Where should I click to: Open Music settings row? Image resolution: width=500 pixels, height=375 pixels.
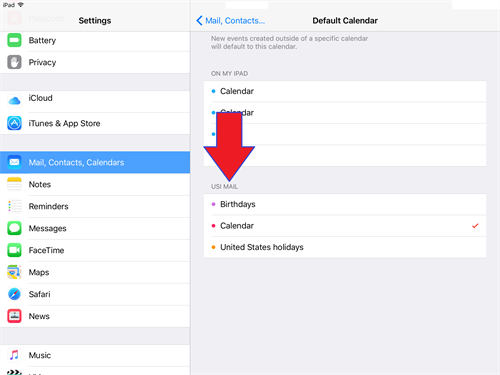point(95,355)
